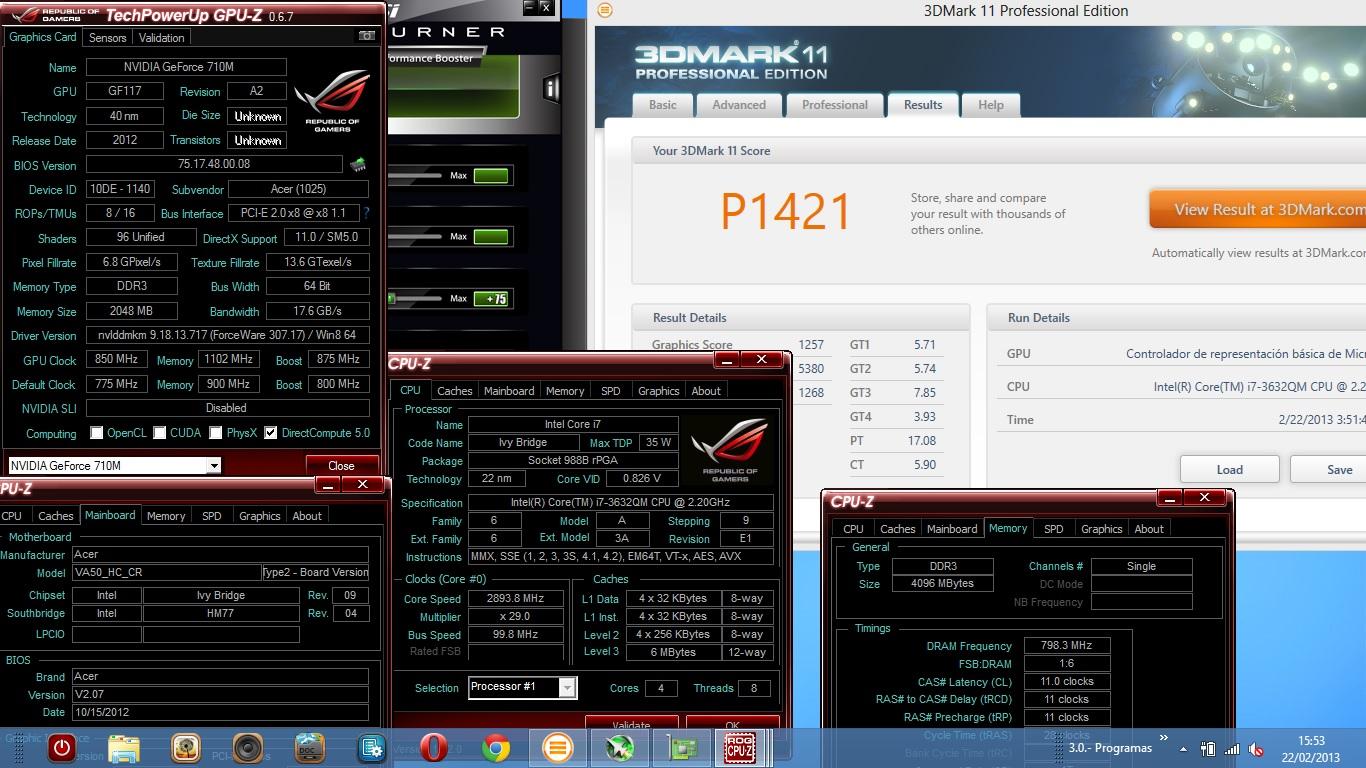Image resolution: width=1366 pixels, height=768 pixels.
Task: Open 3DMark Advanced tab
Action: [x=739, y=105]
